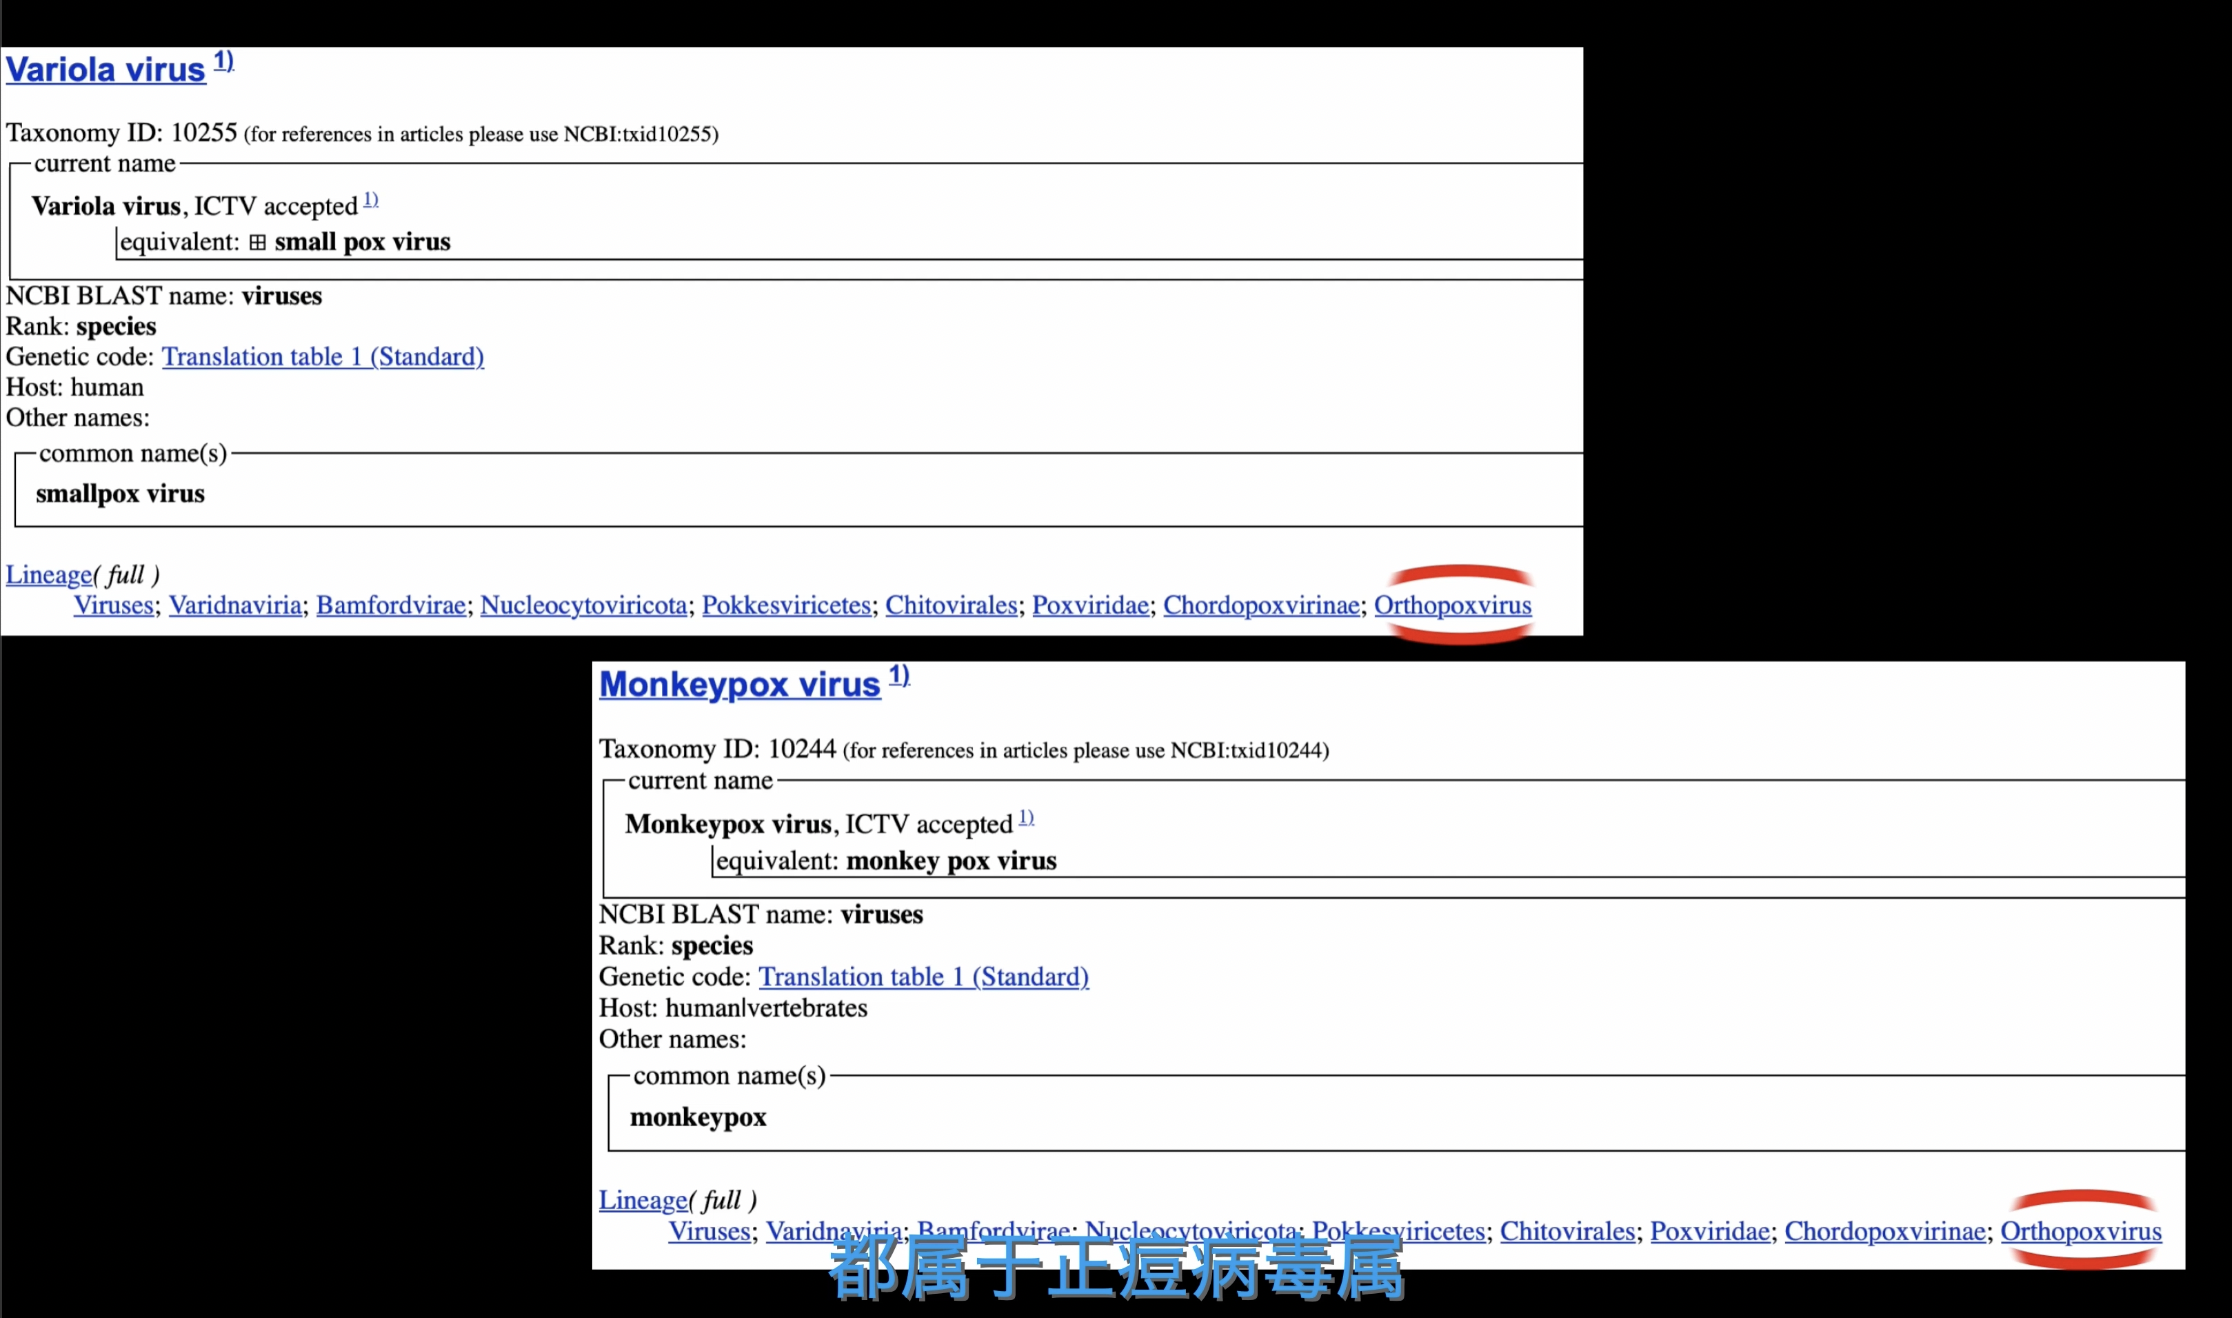The image size is (2232, 1318).
Task: Click the Monkeypox Lineage link
Action: pos(642,1200)
